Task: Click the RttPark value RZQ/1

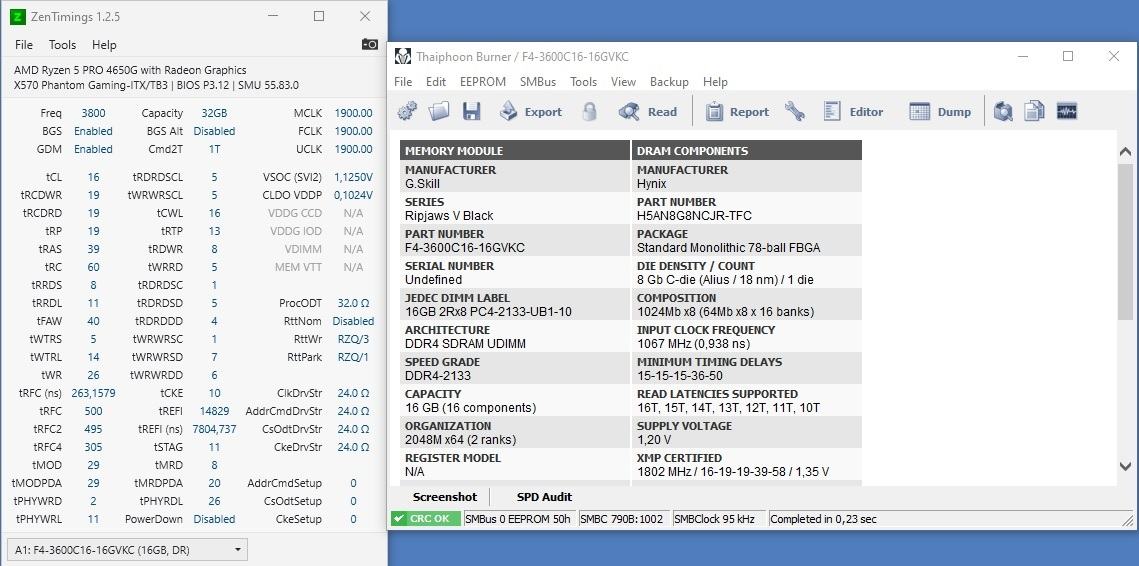Action: point(354,357)
